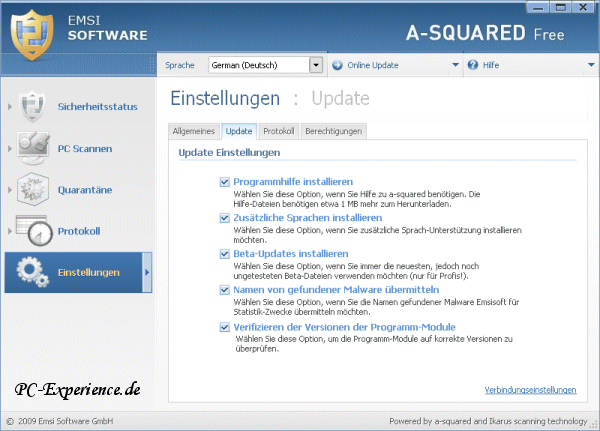600x431 pixels.
Task: Click the Online Update globe icon
Action: (x=337, y=65)
